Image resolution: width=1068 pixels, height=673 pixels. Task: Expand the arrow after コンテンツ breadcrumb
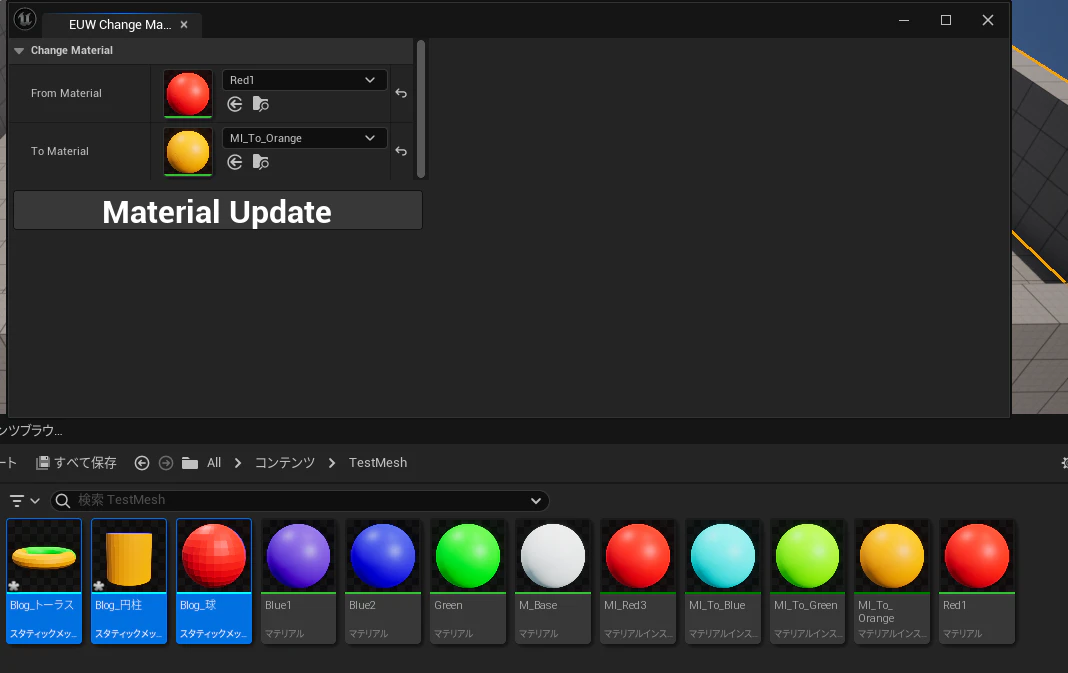332,463
